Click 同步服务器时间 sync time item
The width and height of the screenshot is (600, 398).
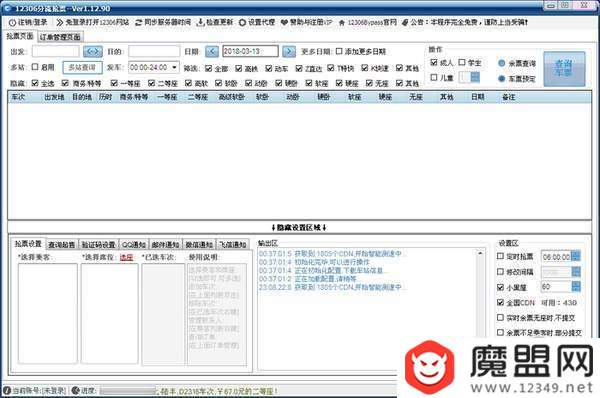click(x=163, y=23)
